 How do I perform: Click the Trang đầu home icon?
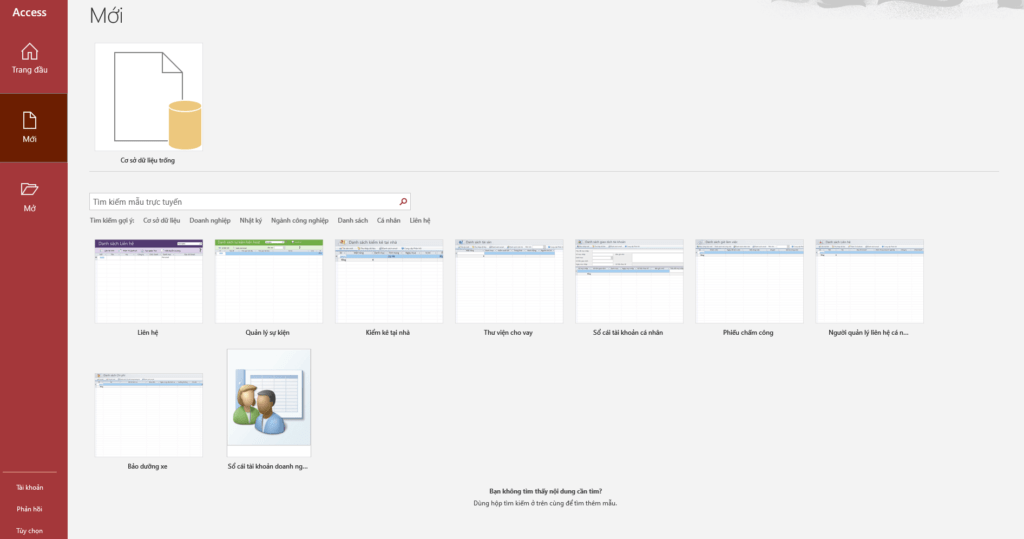point(30,51)
